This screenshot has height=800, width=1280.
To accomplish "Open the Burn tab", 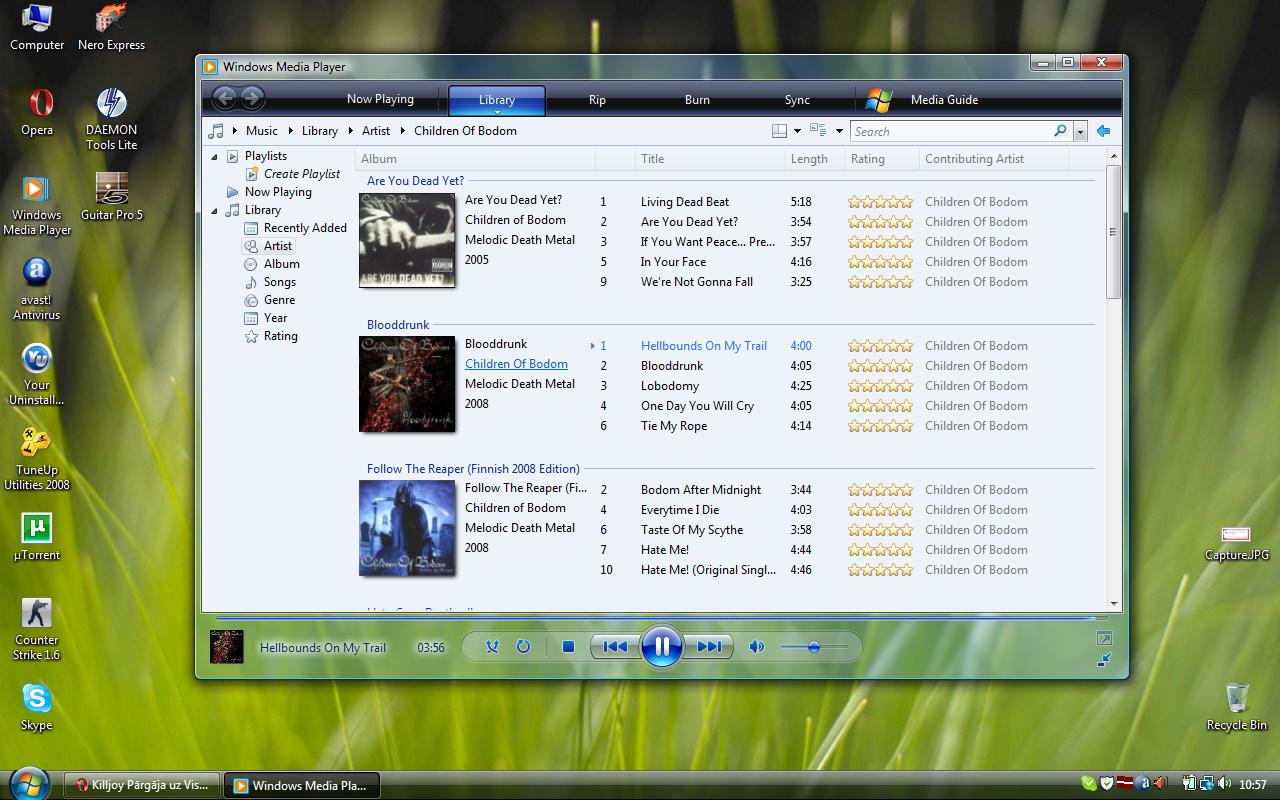I will click(x=697, y=100).
